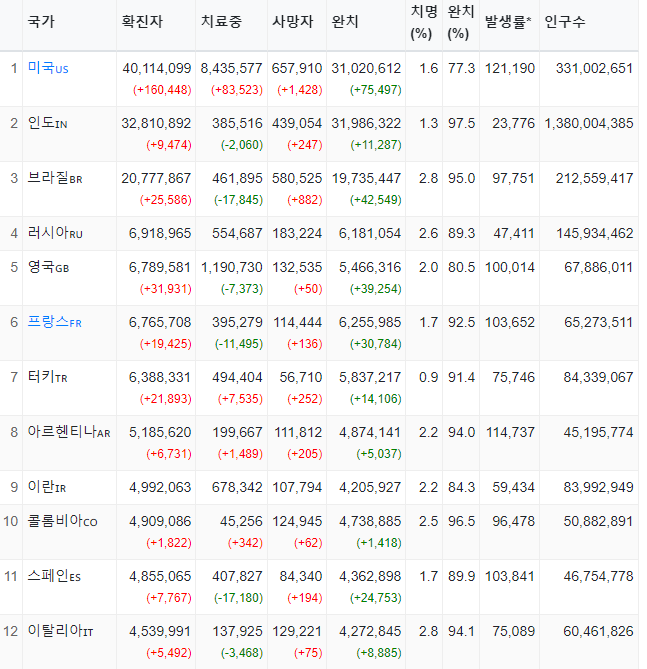Screen dimensions: 647x669
Task: Sort by the 인구수 column header
Action: click(x=565, y=21)
